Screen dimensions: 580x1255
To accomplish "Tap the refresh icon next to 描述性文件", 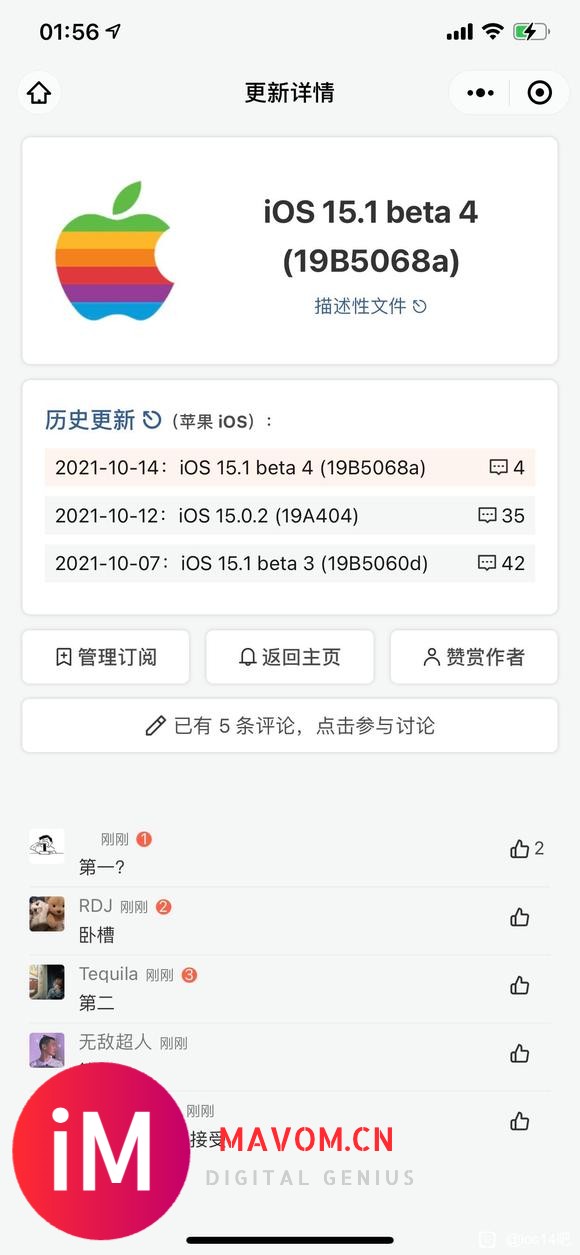I will 420,306.
